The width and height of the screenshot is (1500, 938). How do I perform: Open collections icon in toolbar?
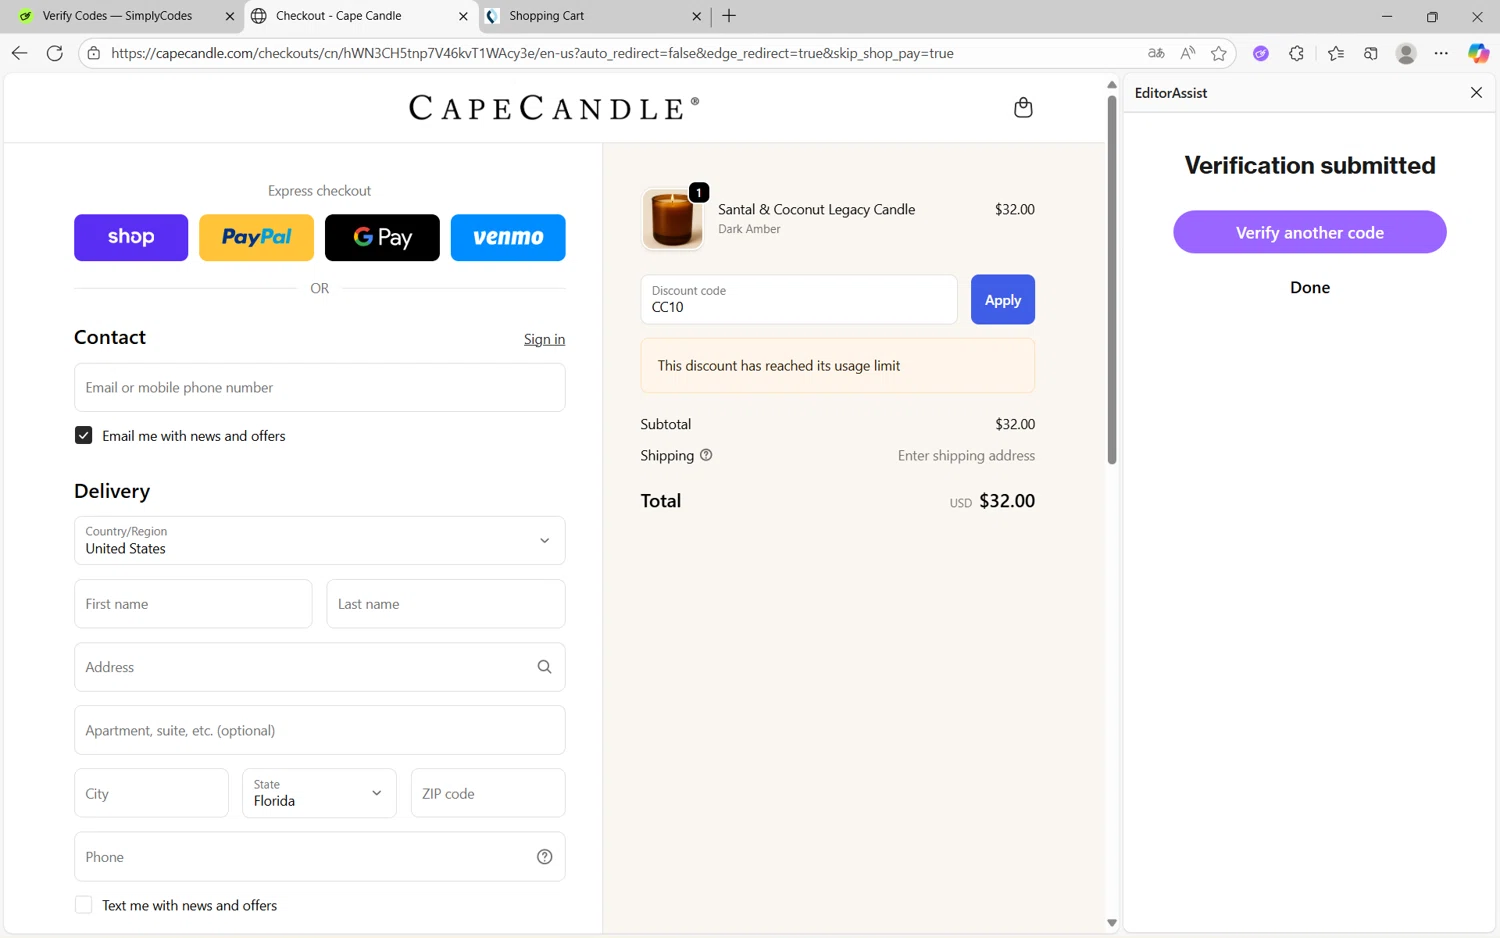click(1371, 53)
